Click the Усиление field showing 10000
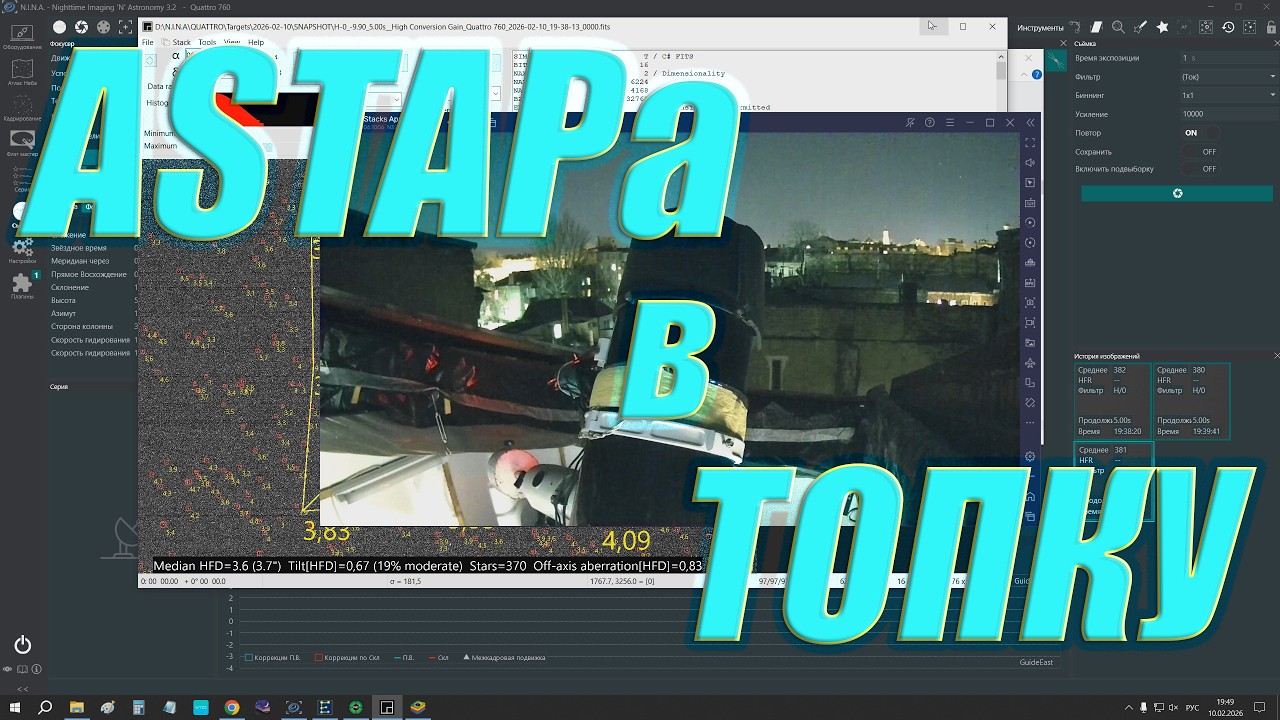 click(x=1228, y=114)
